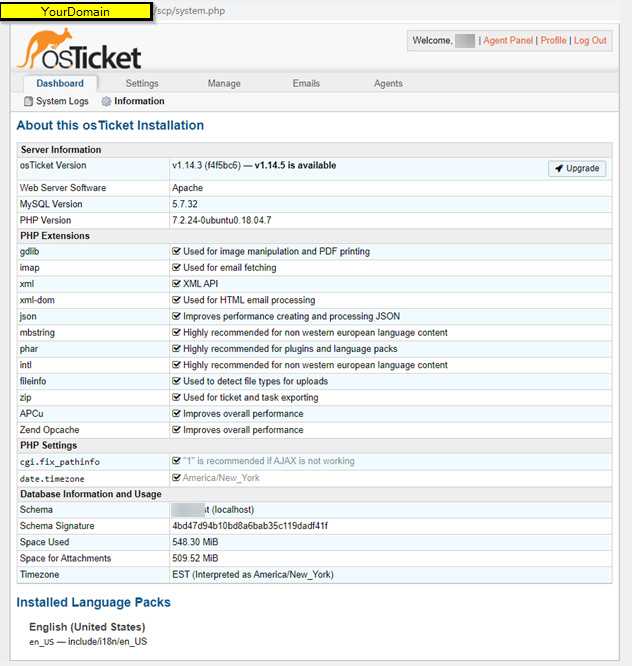Screen dimensions: 632x666
Task: Click the System Logs page icon
Action: click(28, 102)
